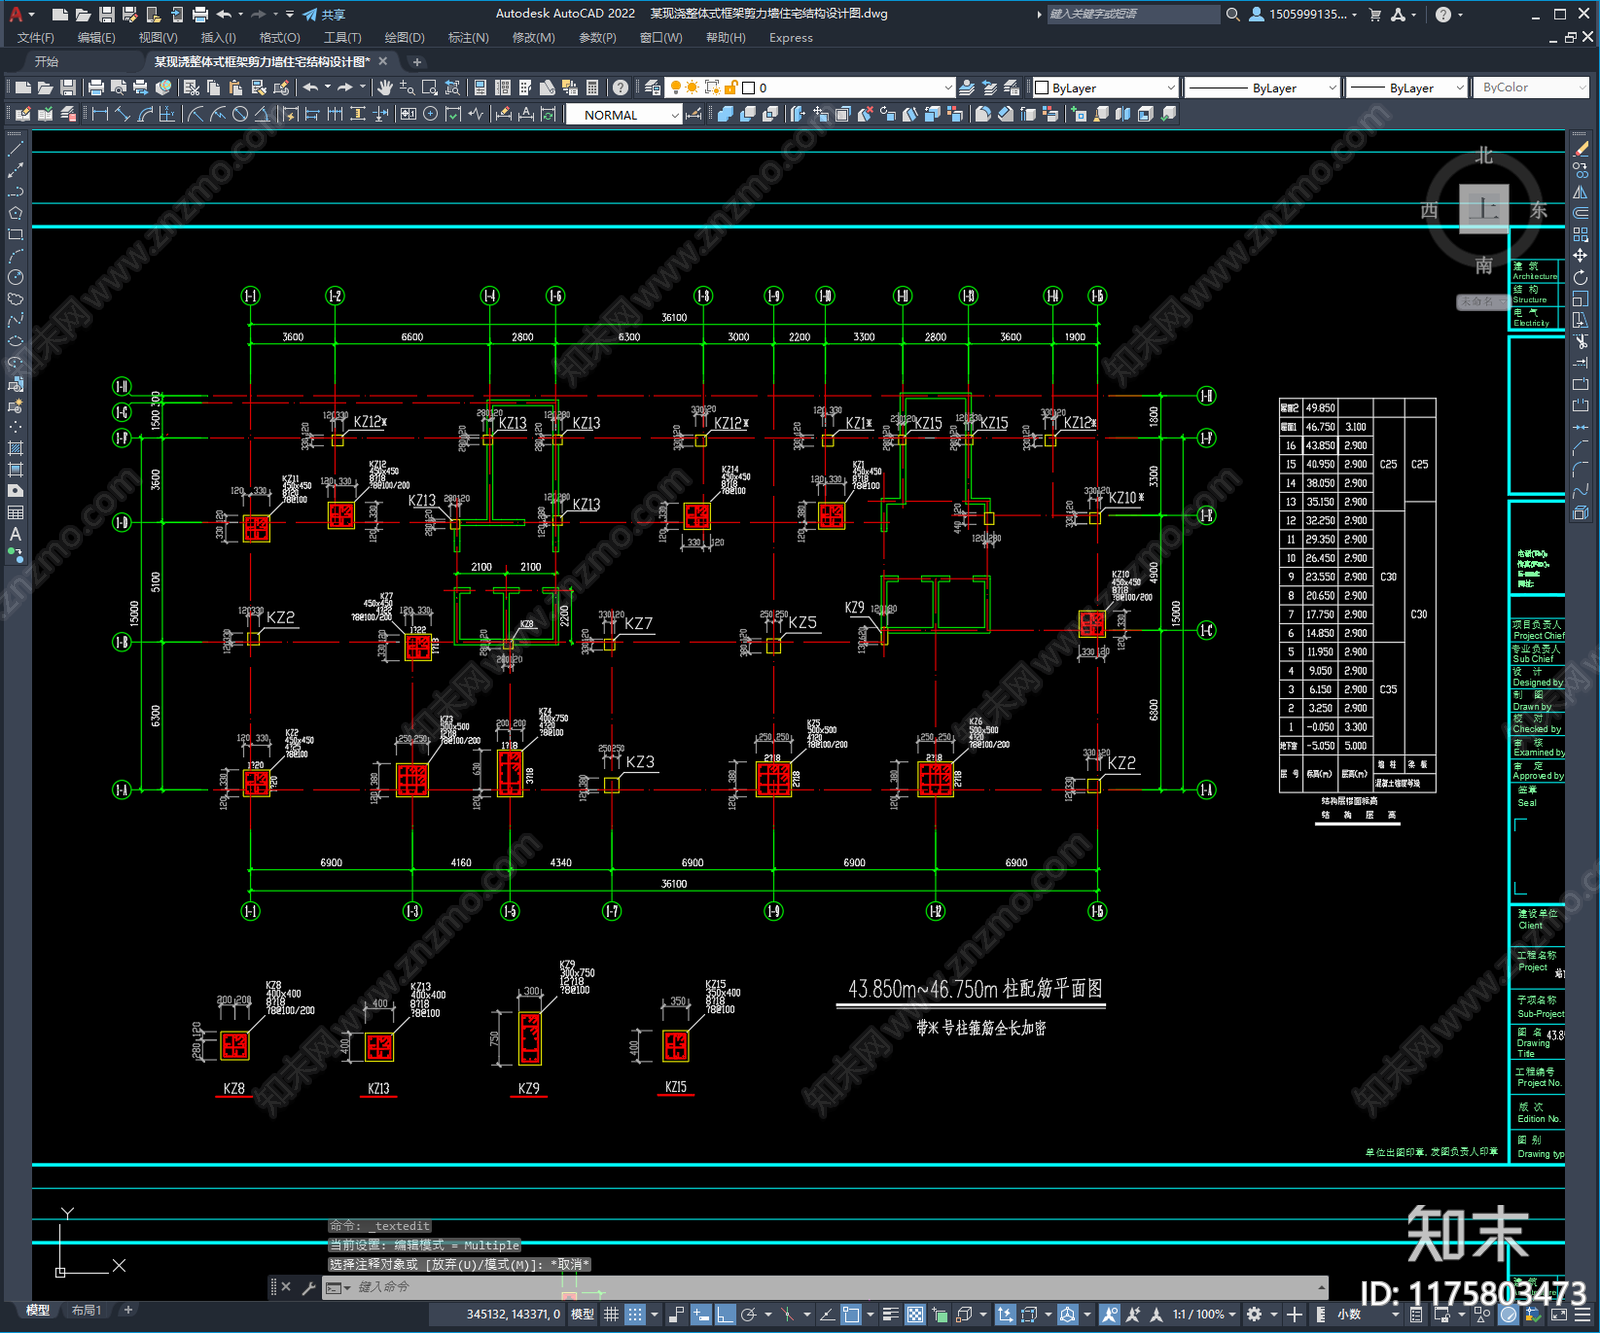Select the Move tool in the right toolbar
This screenshot has width=1600, height=1333.
1581,256
